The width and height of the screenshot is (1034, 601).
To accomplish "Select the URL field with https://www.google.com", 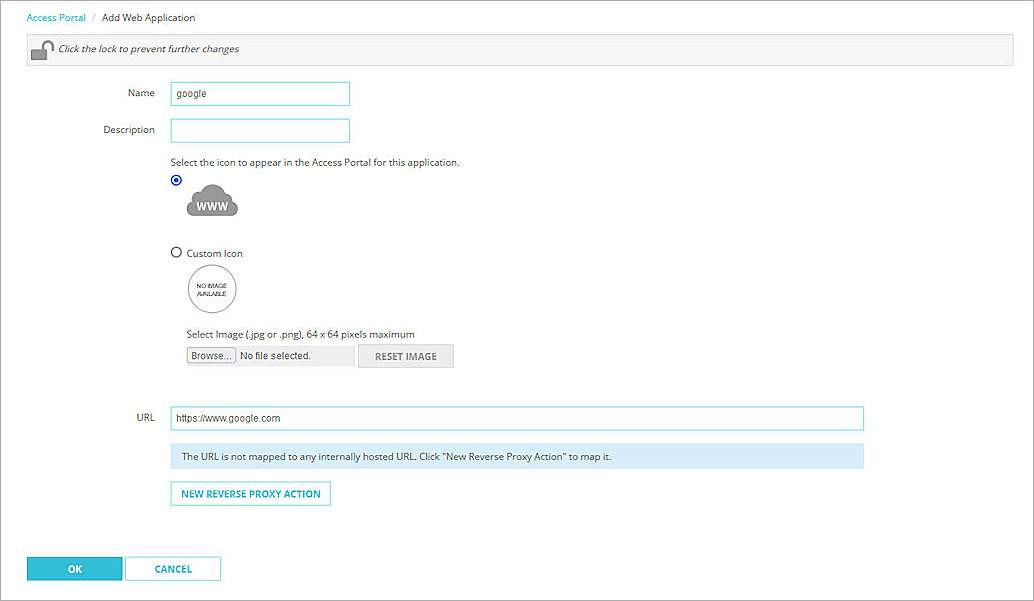I will coord(517,418).
